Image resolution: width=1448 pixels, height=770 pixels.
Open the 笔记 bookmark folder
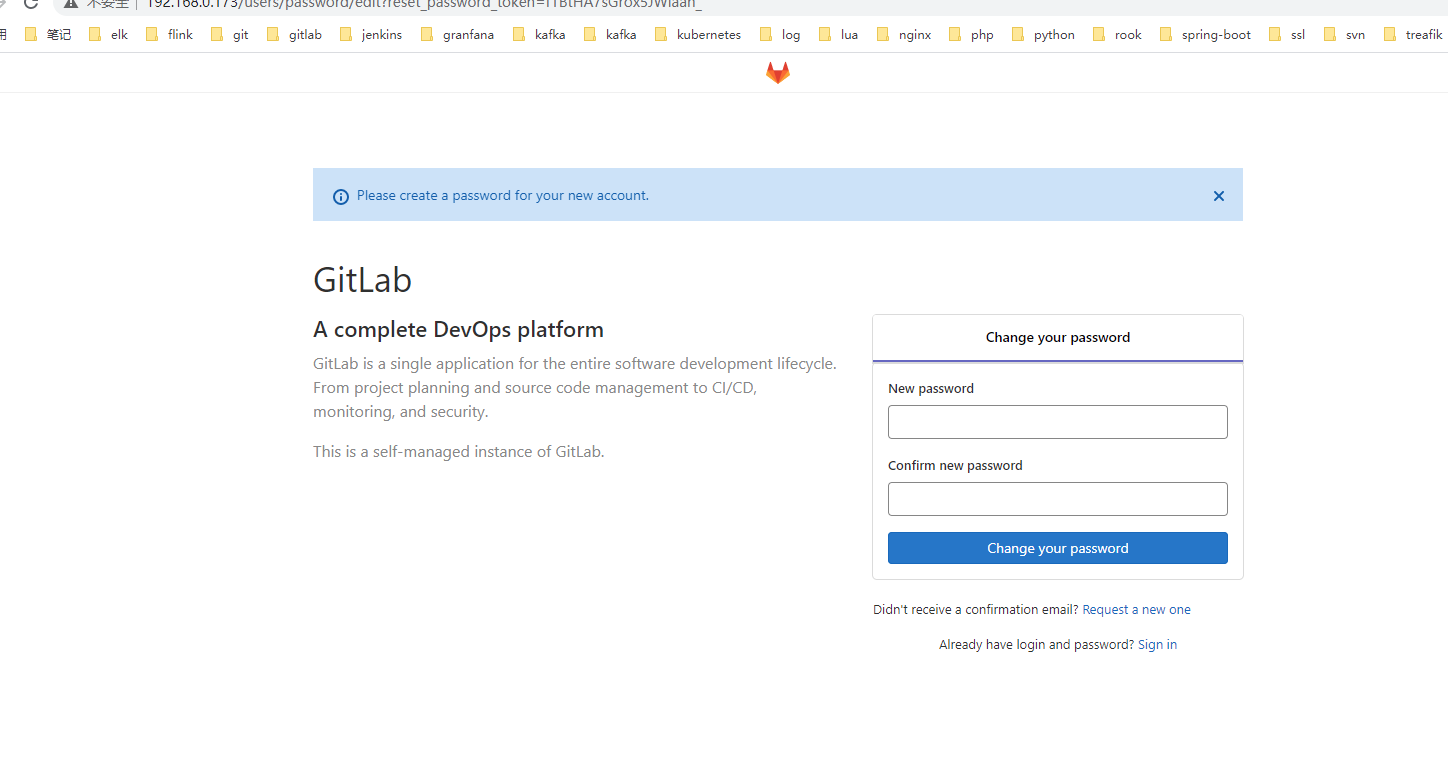(x=48, y=35)
